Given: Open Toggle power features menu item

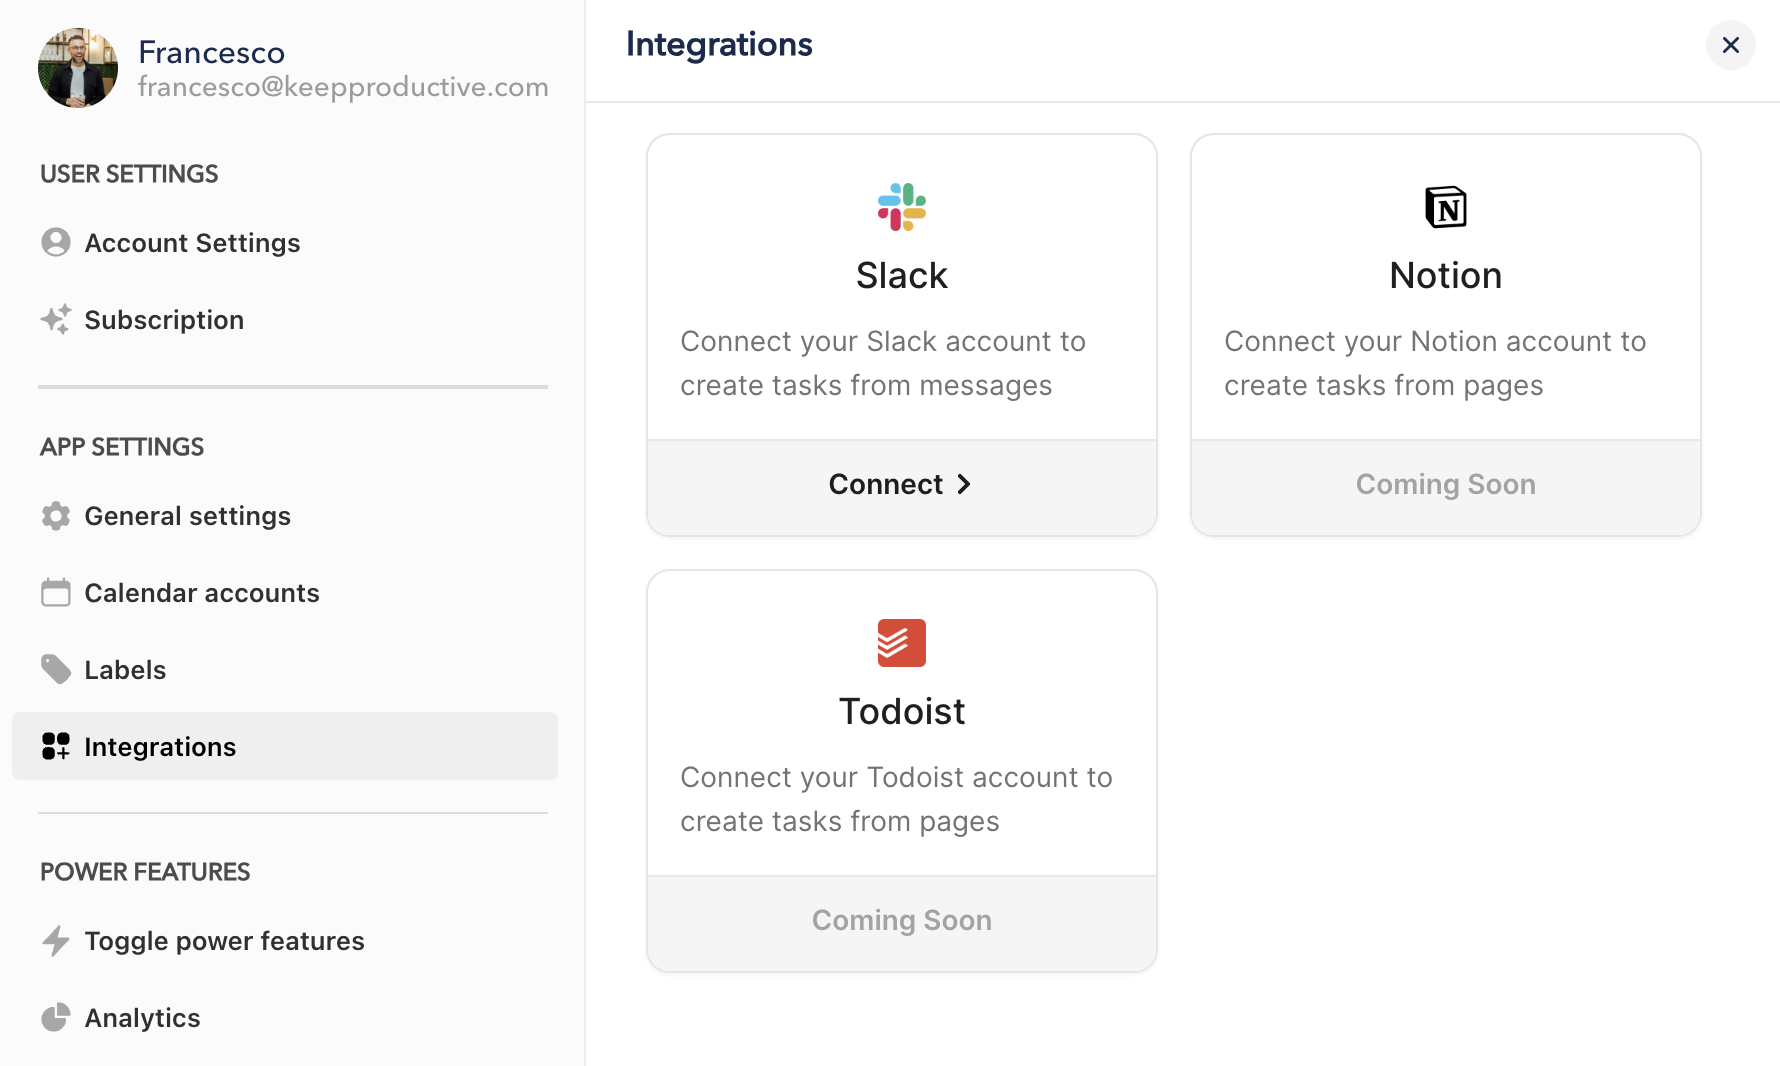Looking at the screenshot, I should point(224,941).
